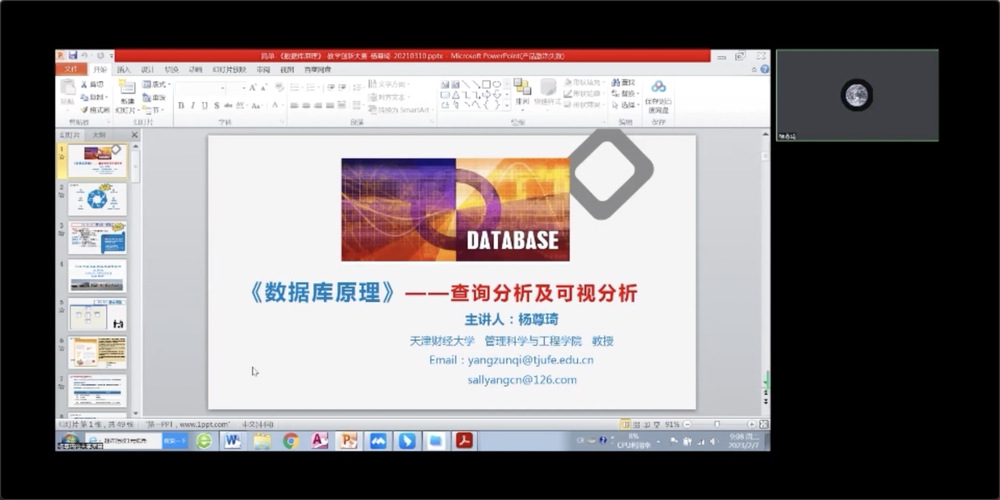This screenshot has width=1000, height=500.
Task: Switch to the Insert ribbon tab
Action: pyautogui.click(x=124, y=69)
